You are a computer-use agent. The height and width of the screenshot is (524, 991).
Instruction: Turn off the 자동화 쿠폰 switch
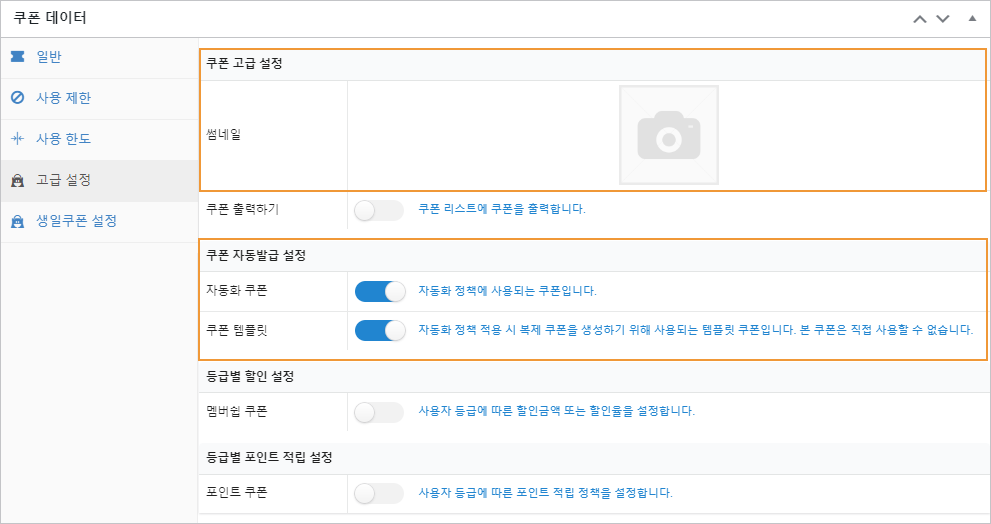pos(380,291)
